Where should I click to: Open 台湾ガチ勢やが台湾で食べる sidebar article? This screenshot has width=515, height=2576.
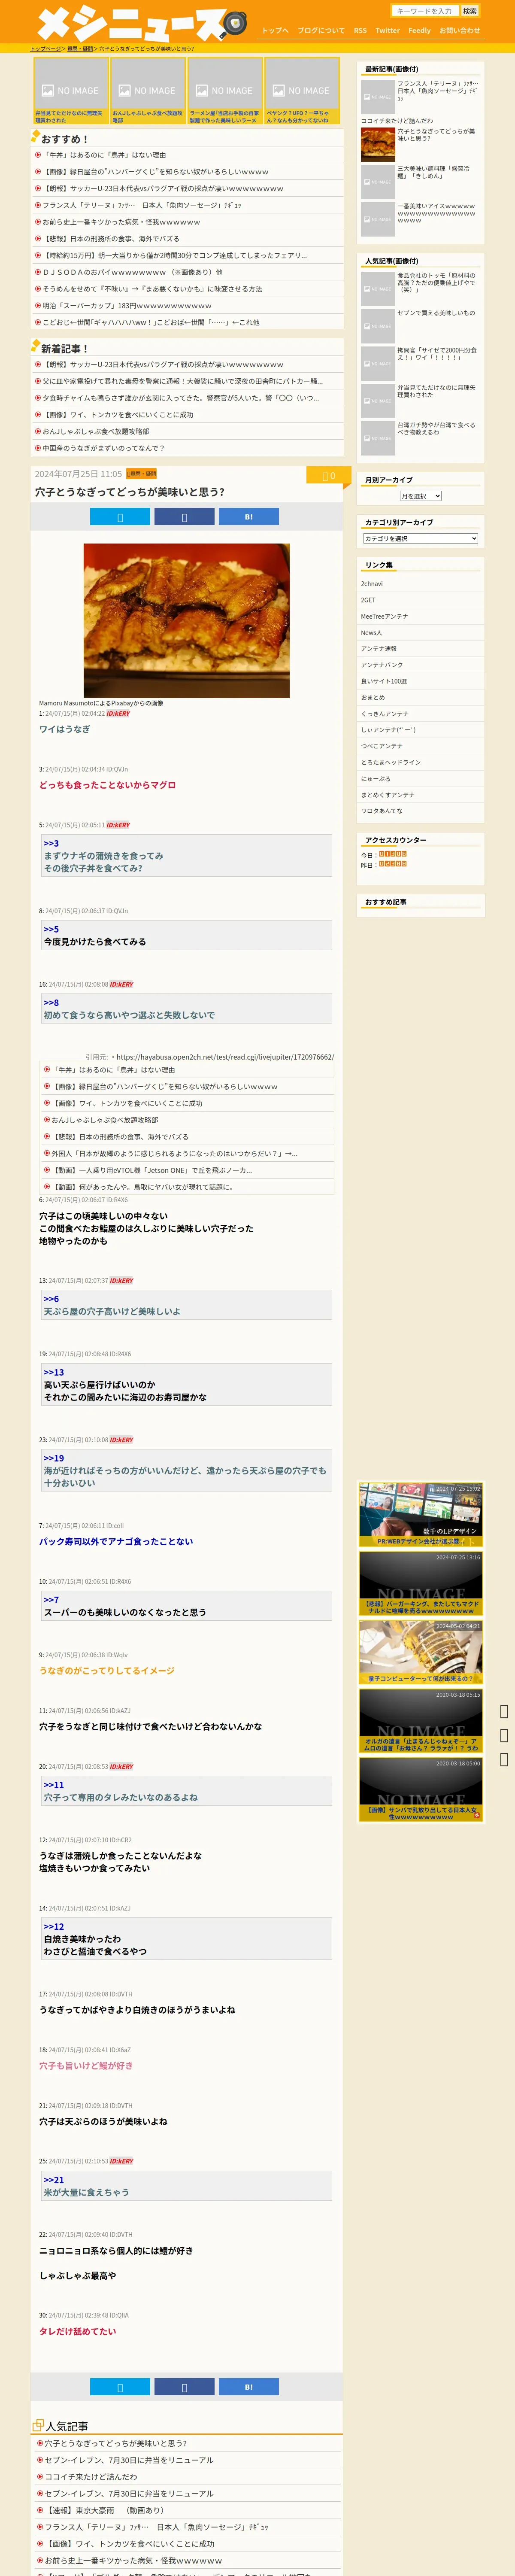(x=436, y=429)
